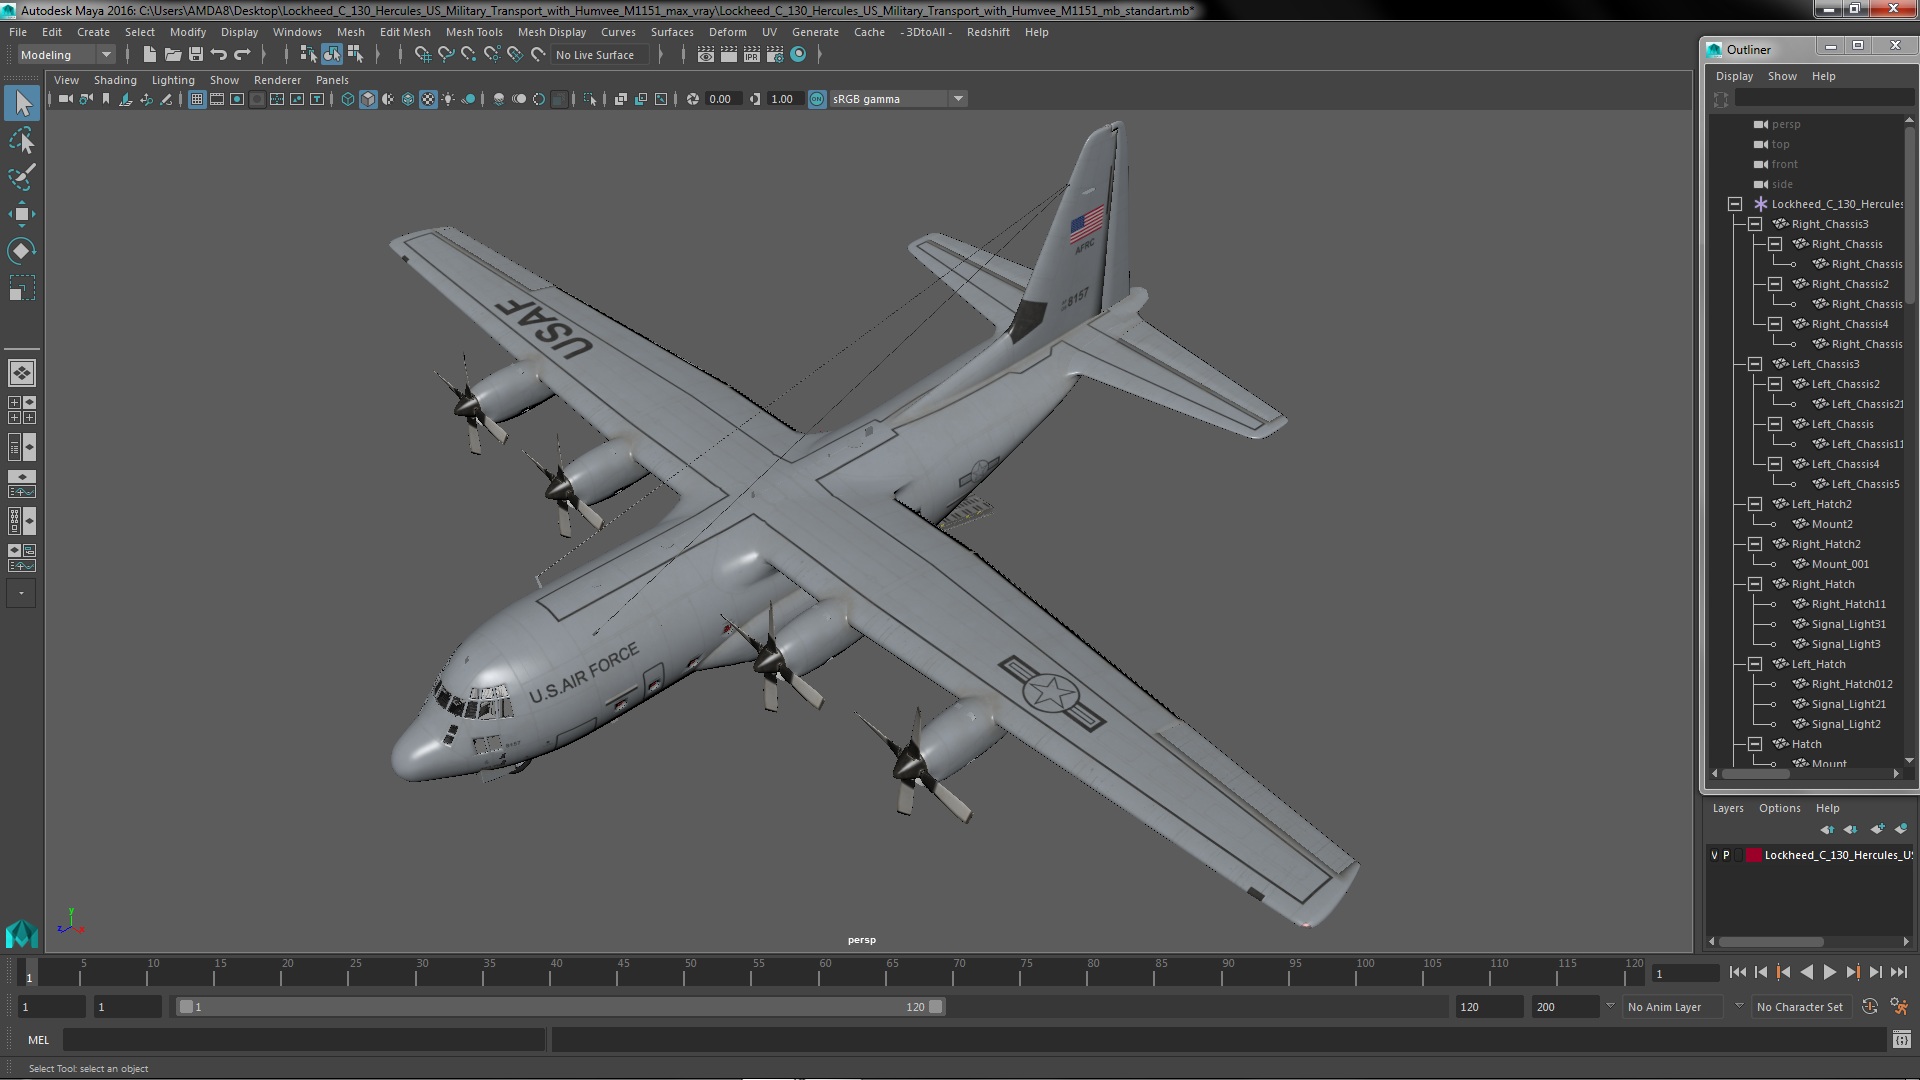Open the layer editor Options menu
1920x1080 pixels.
pyautogui.click(x=1779, y=808)
